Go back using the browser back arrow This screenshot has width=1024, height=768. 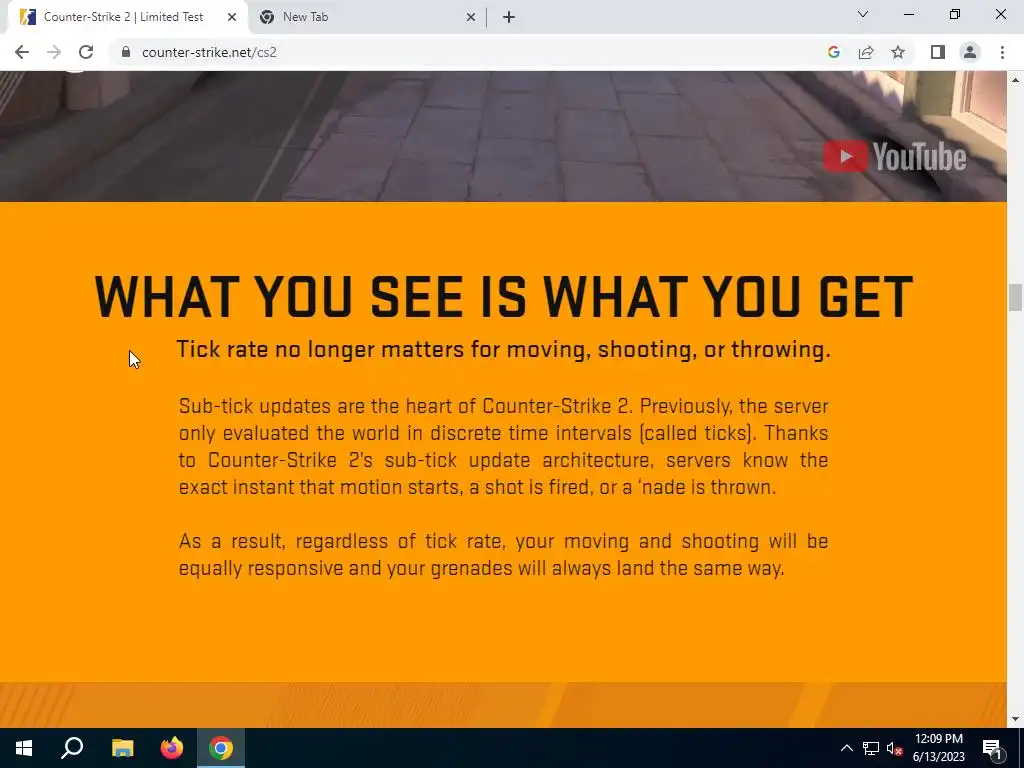(22, 52)
